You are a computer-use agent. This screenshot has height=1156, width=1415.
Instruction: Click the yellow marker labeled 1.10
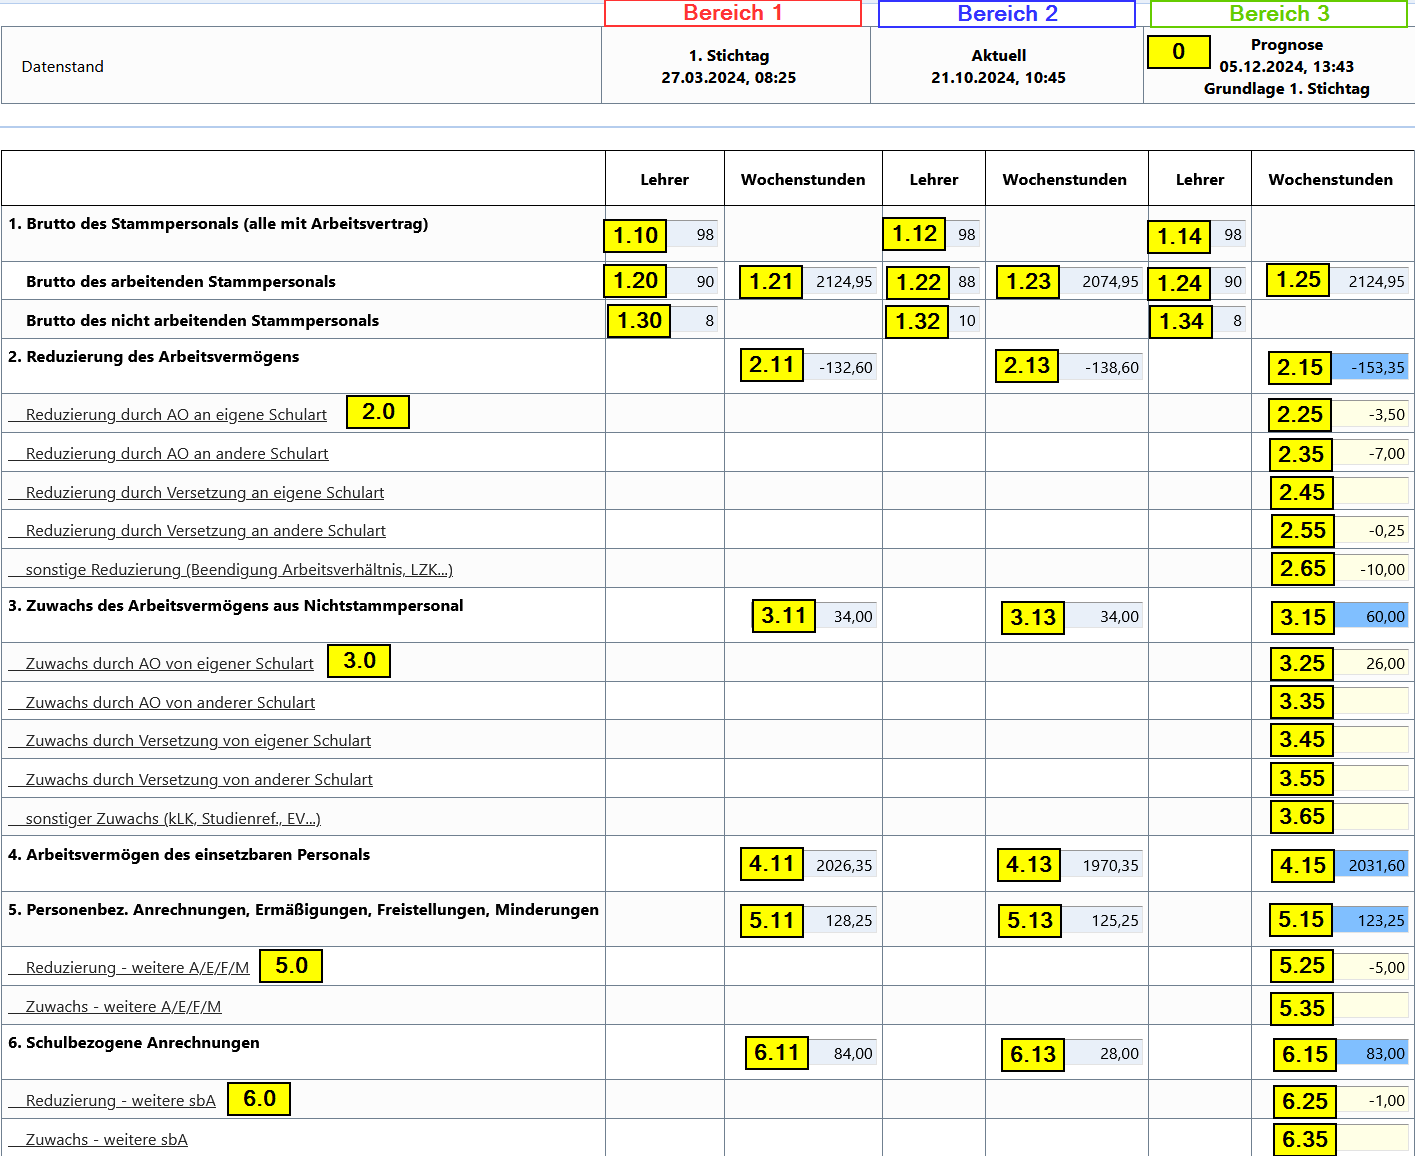click(x=635, y=236)
